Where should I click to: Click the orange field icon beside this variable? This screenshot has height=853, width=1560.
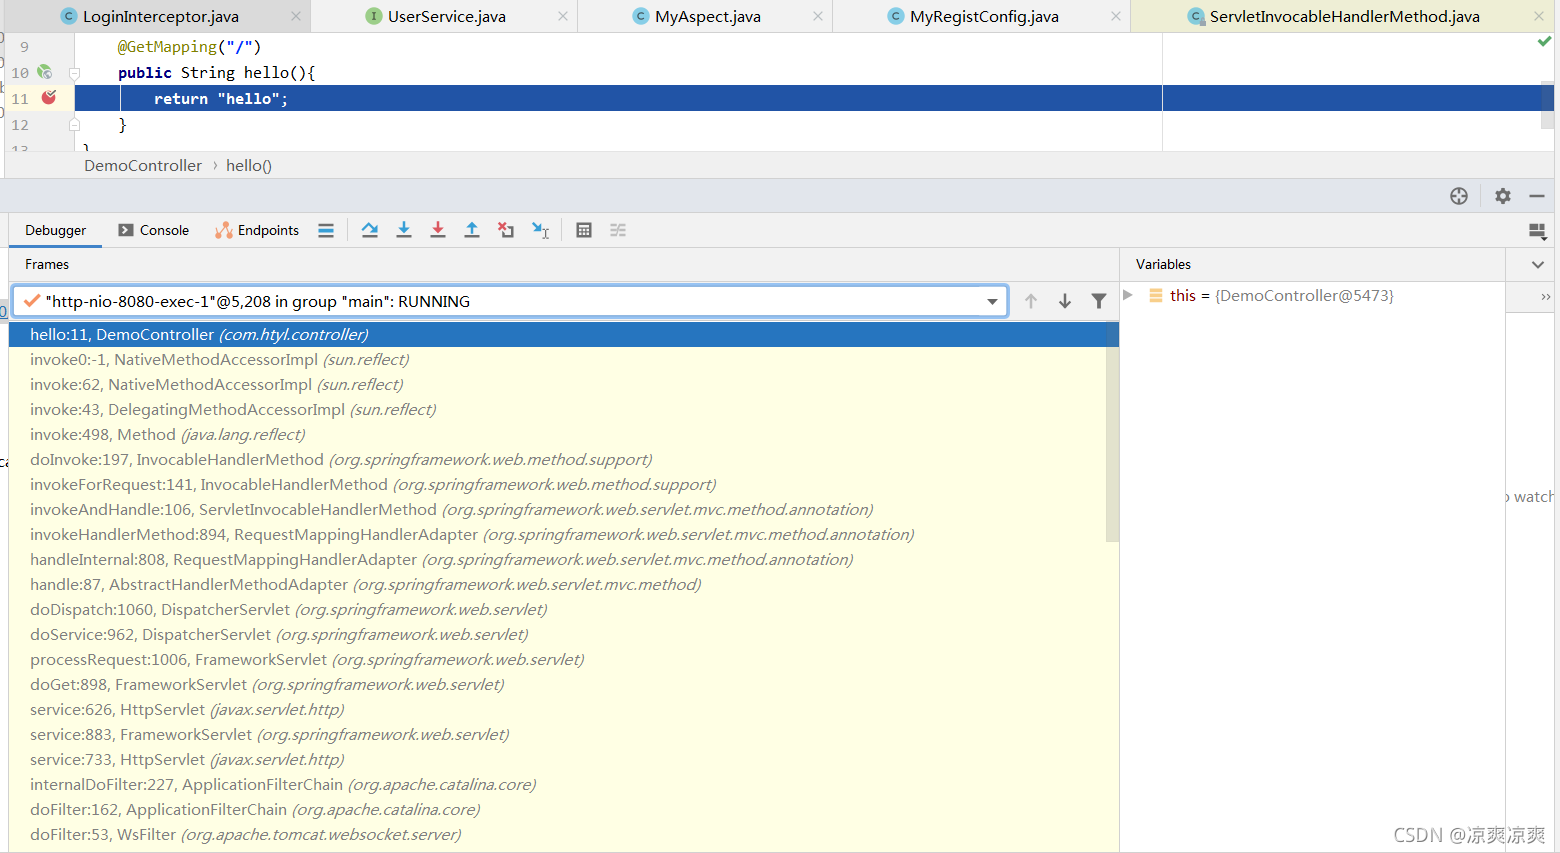(1156, 296)
